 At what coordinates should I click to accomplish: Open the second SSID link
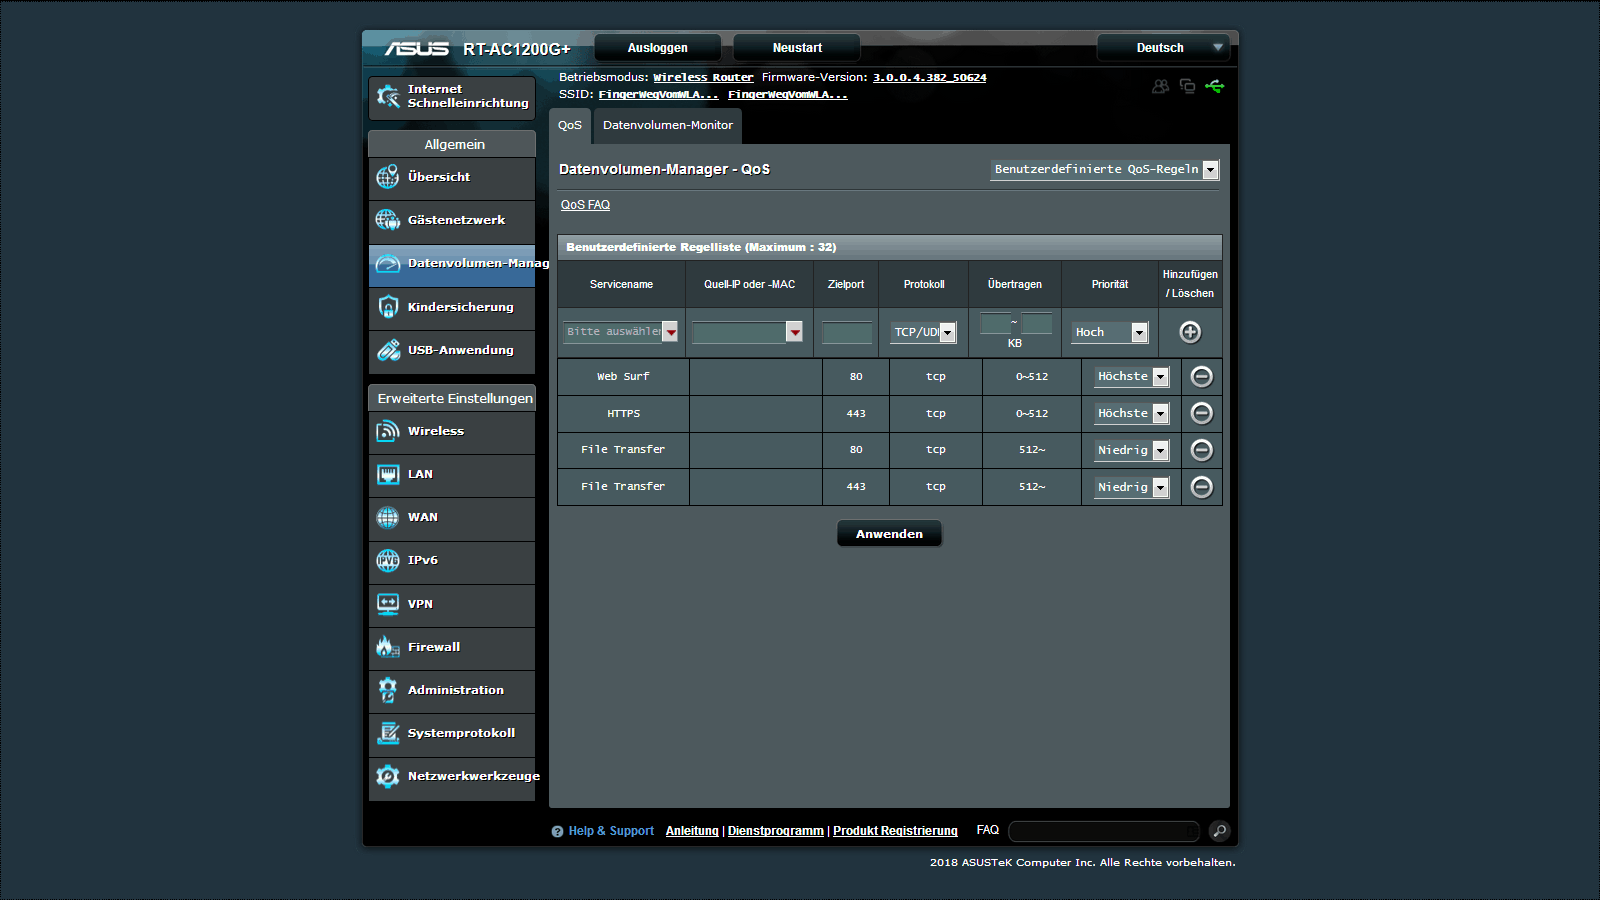click(787, 94)
